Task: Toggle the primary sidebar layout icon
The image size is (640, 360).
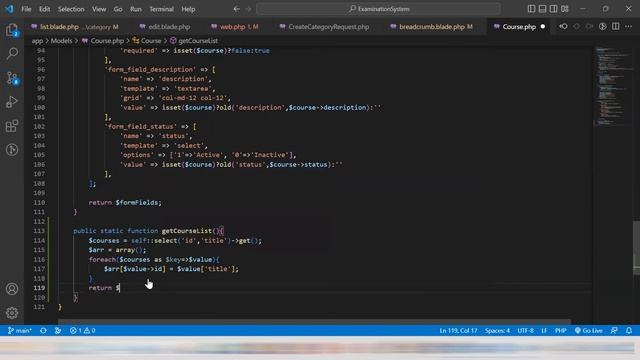Action: (x=531, y=9)
